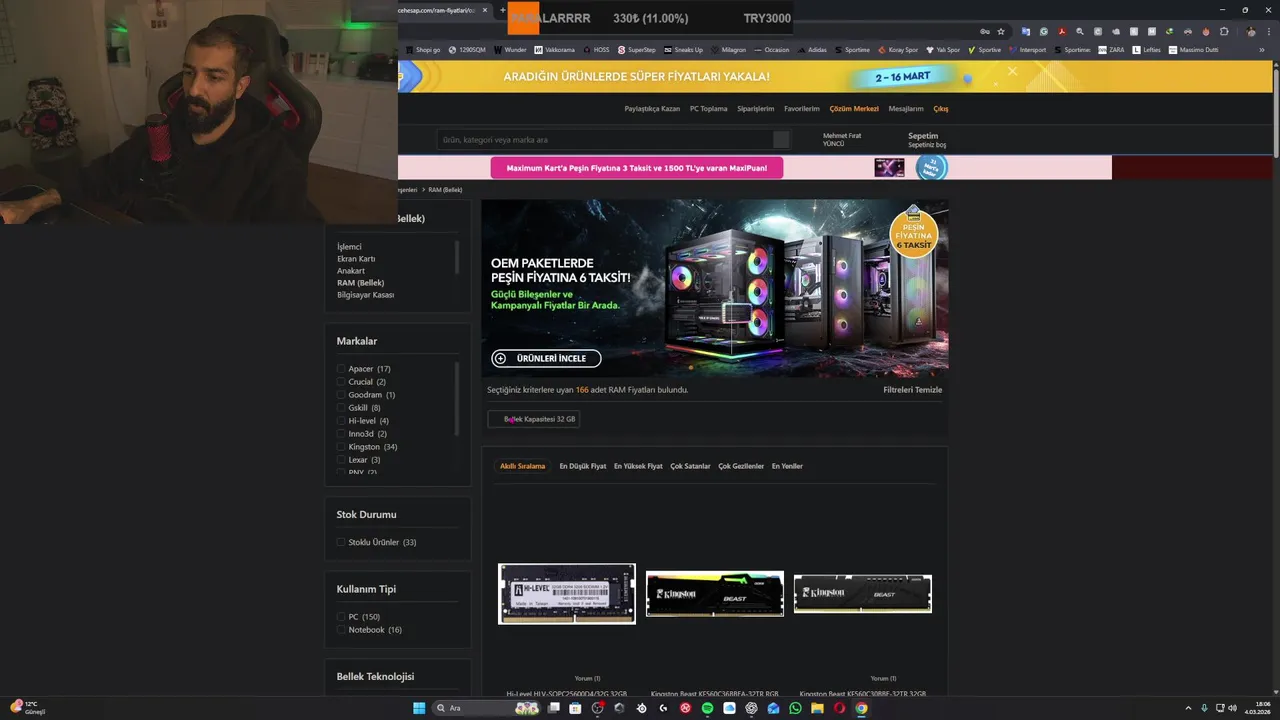The width and height of the screenshot is (1280, 720).
Task: Click the network icon in system tray
Action: pyautogui.click(x=1218, y=708)
